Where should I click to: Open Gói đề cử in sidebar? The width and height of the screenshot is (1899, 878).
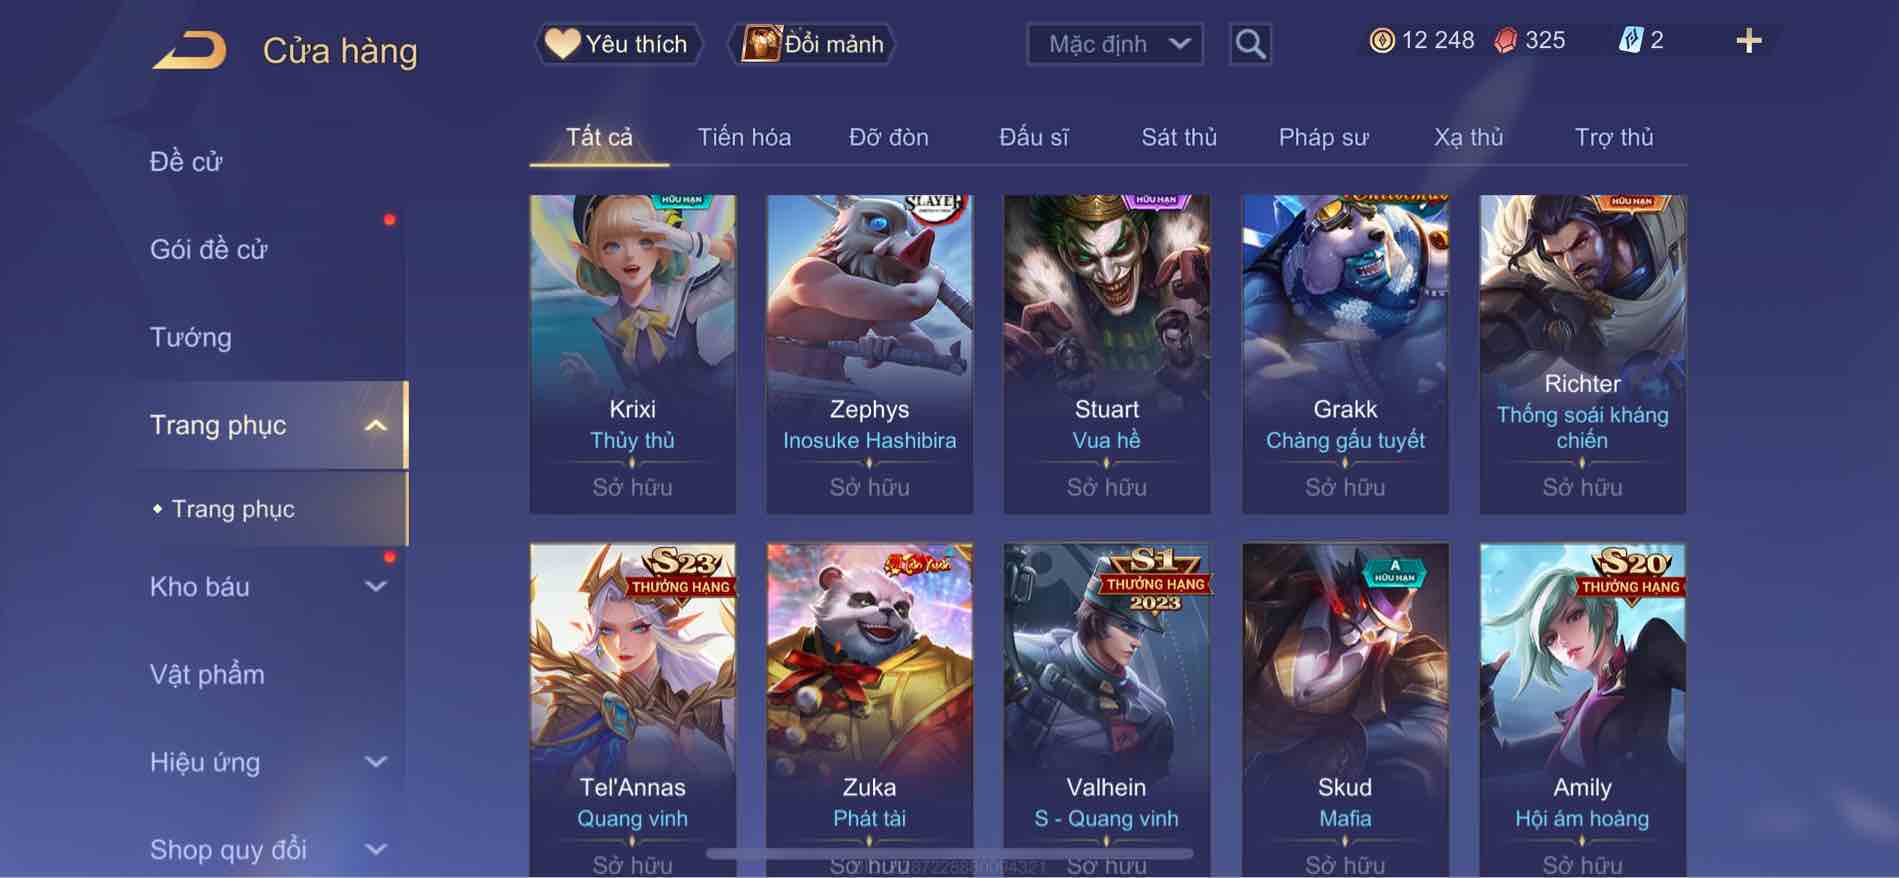(208, 250)
